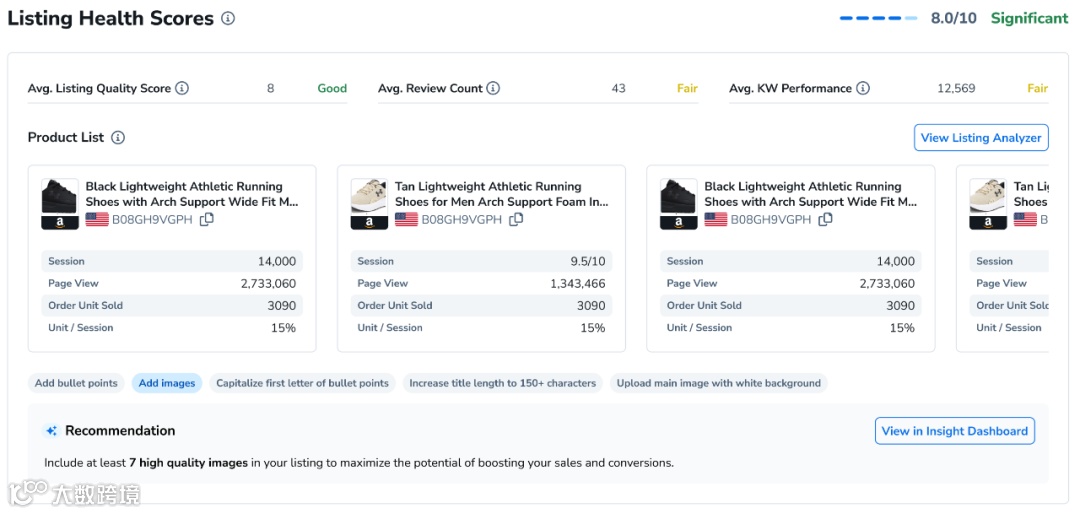The image size is (1080, 514).
Task: Select 'Upload main image with white background' chip
Action: pos(718,383)
